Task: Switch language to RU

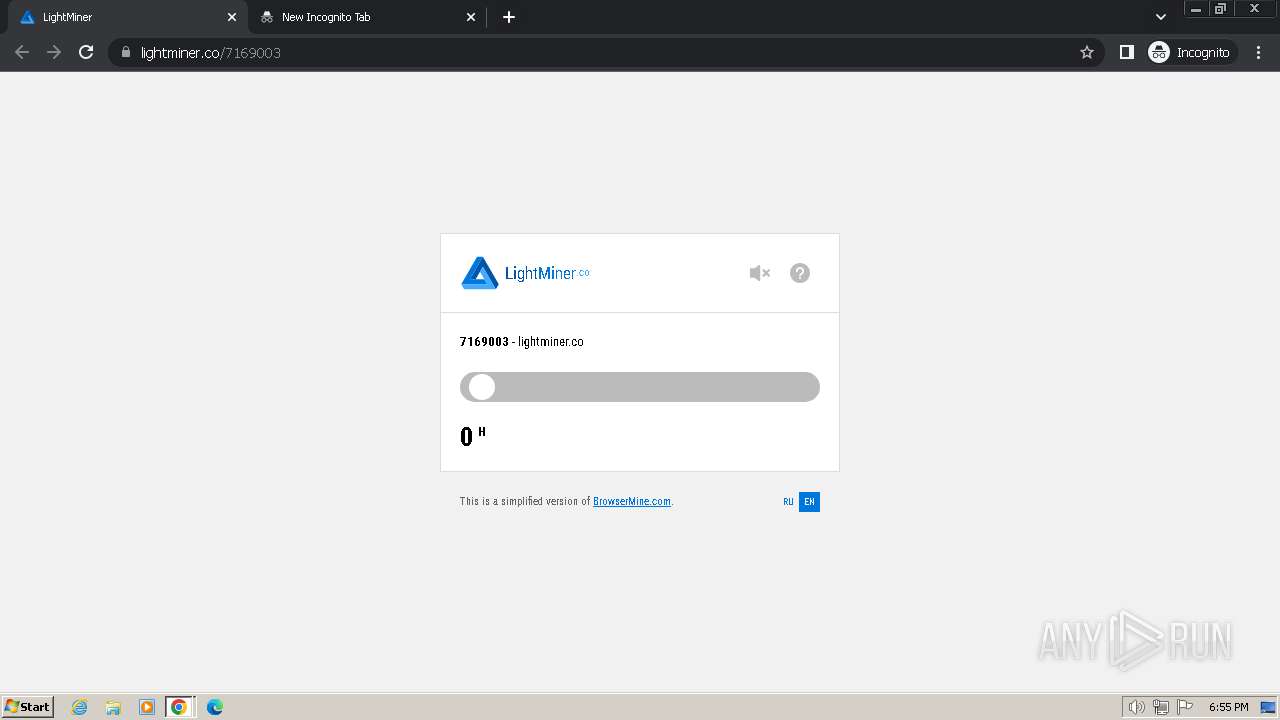Action: pos(788,502)
